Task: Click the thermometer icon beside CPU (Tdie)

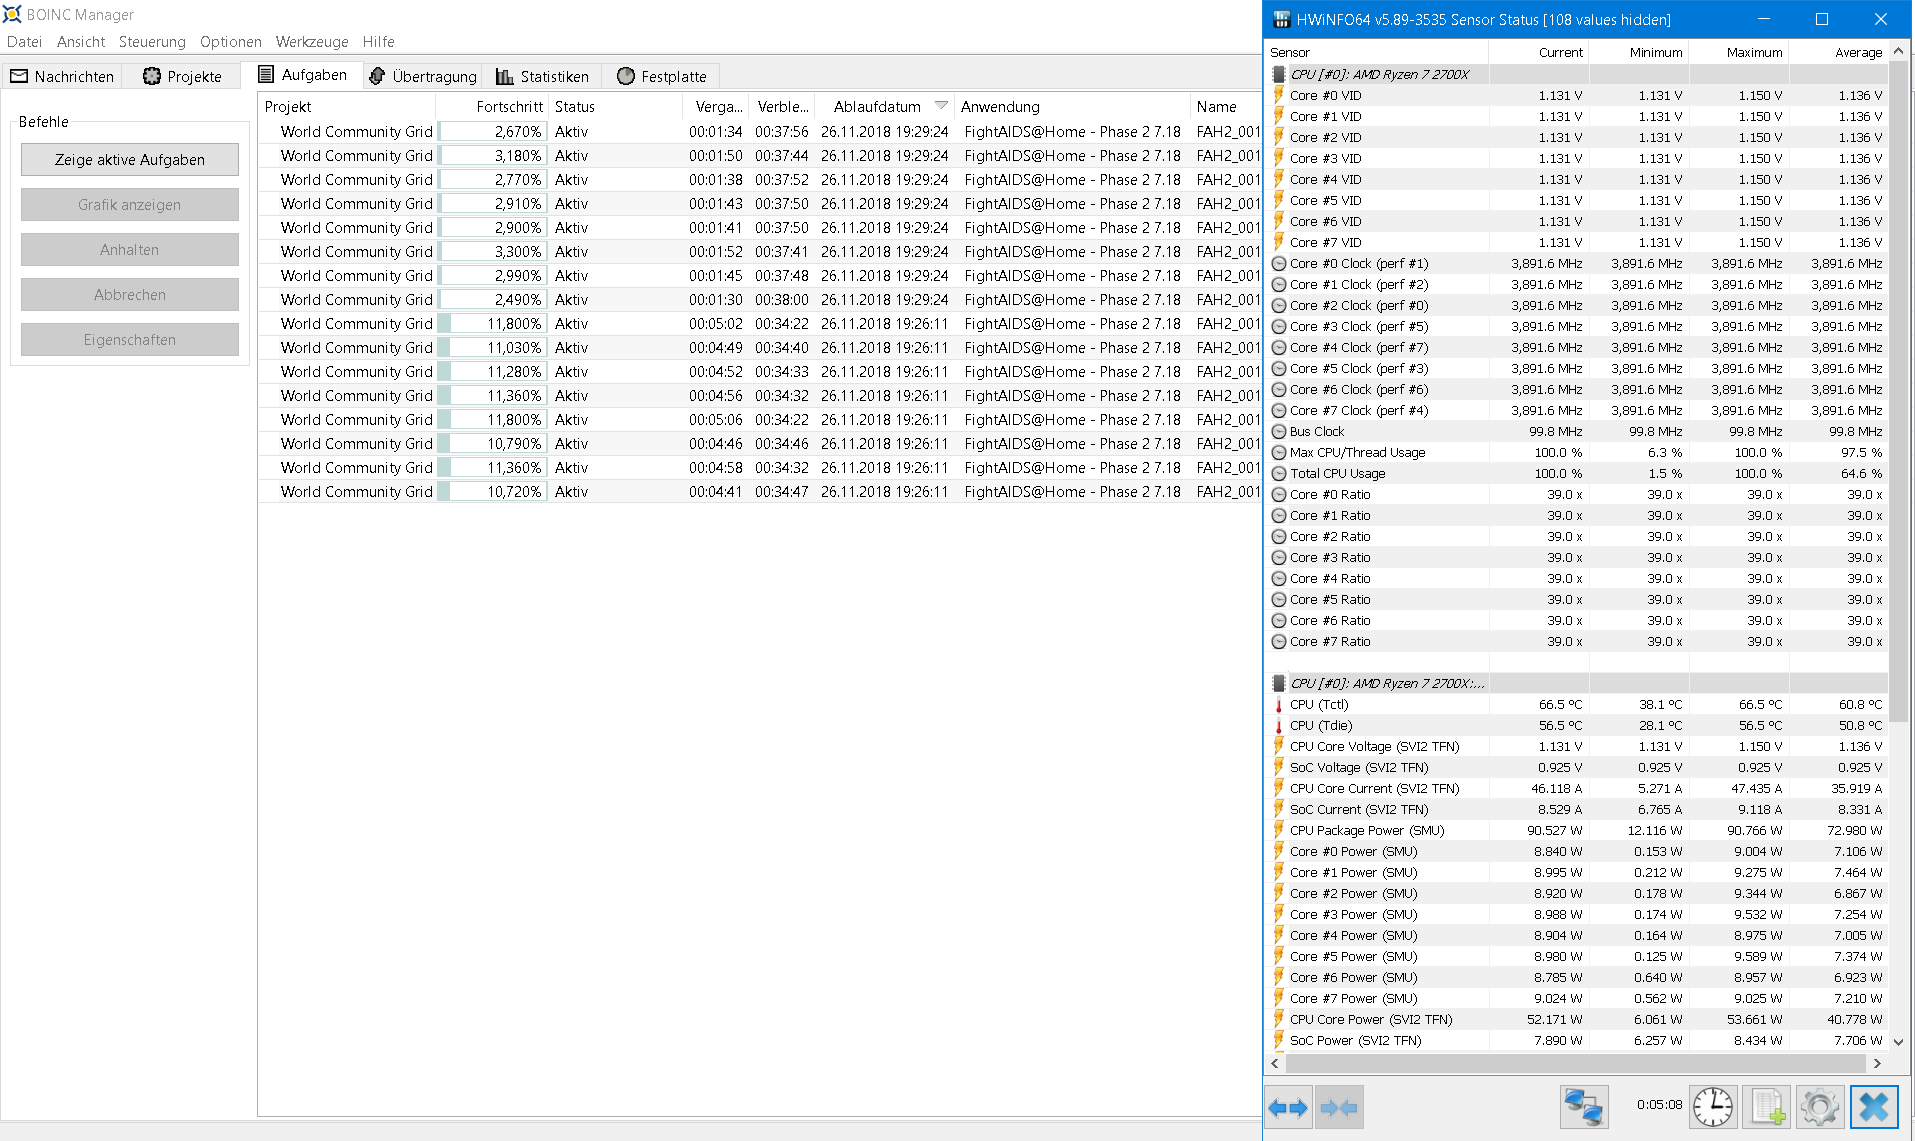Action: click(x=1278, y=726)
